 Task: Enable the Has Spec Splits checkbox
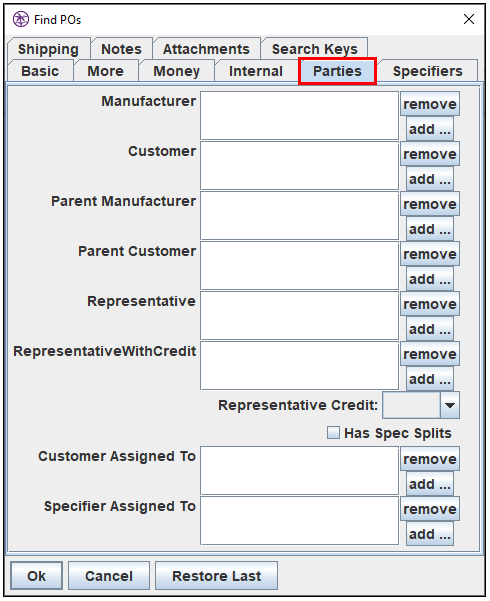333,433
